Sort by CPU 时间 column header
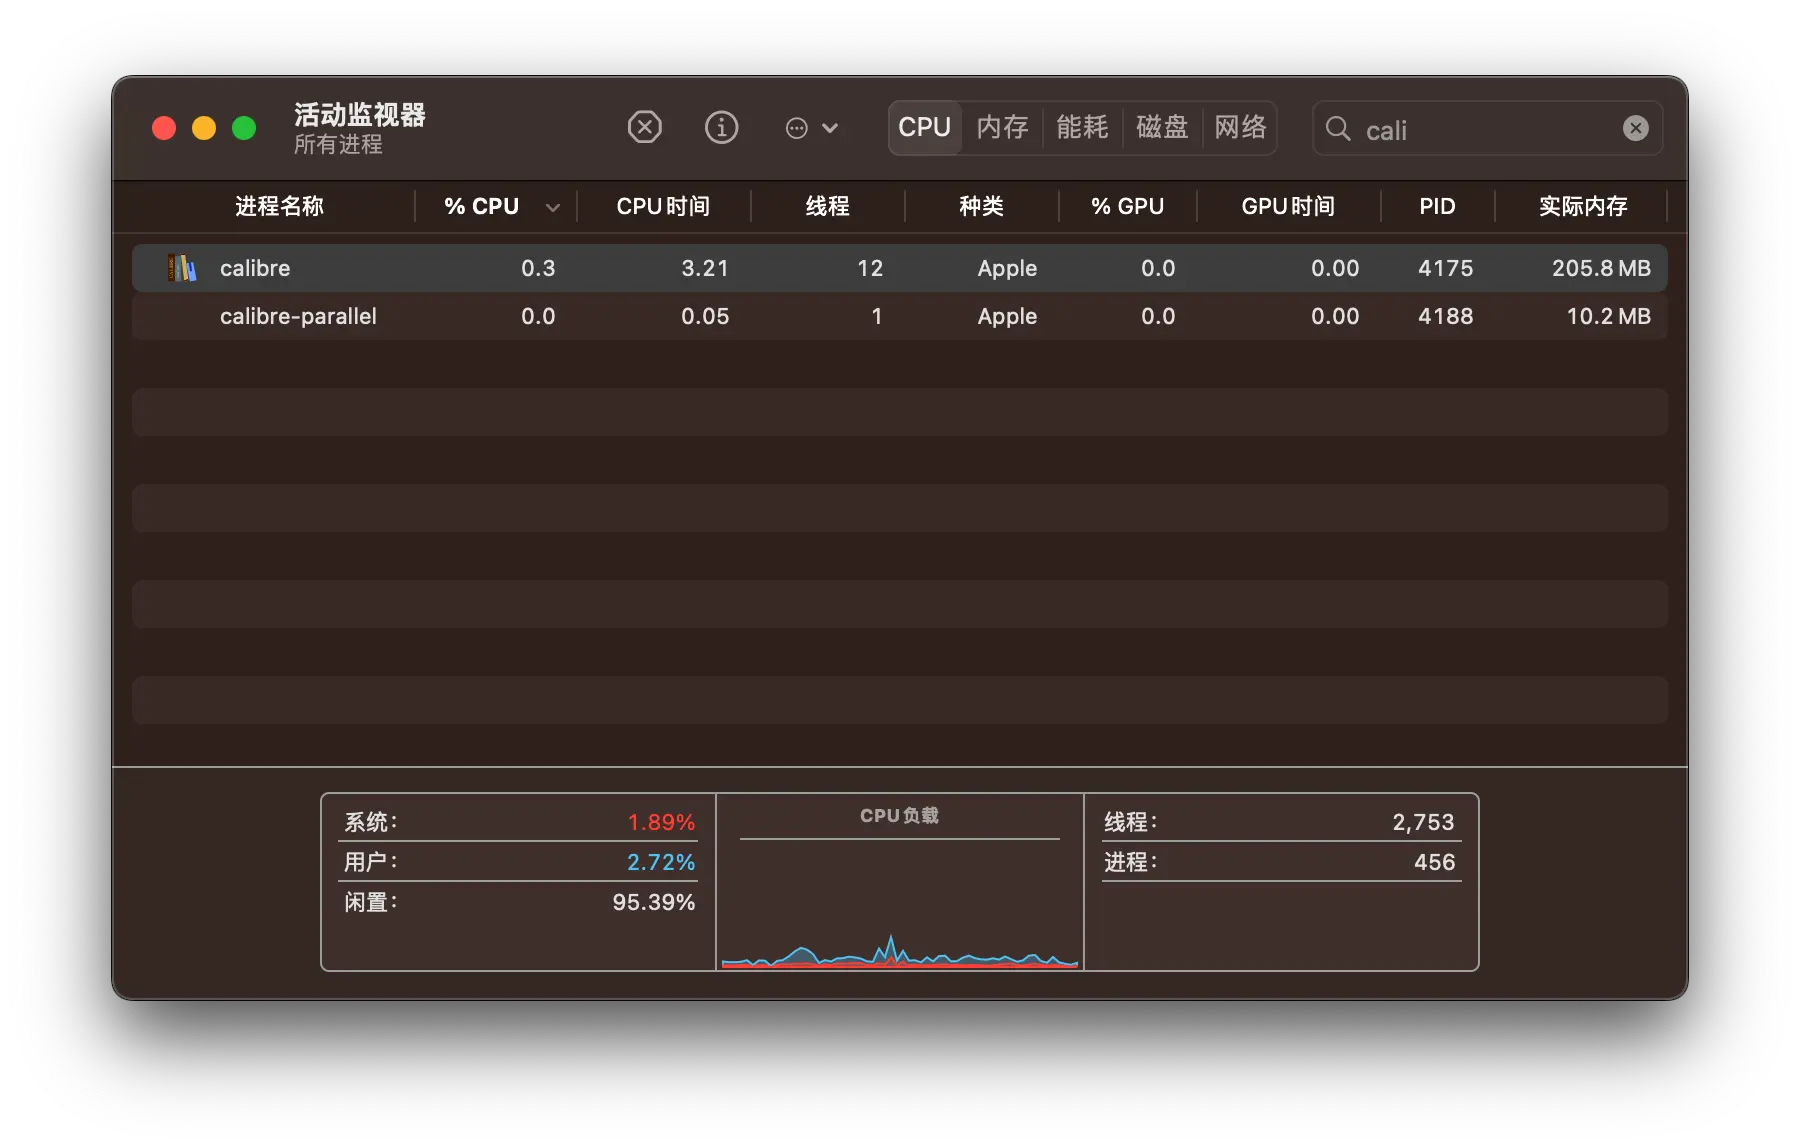 663,207
